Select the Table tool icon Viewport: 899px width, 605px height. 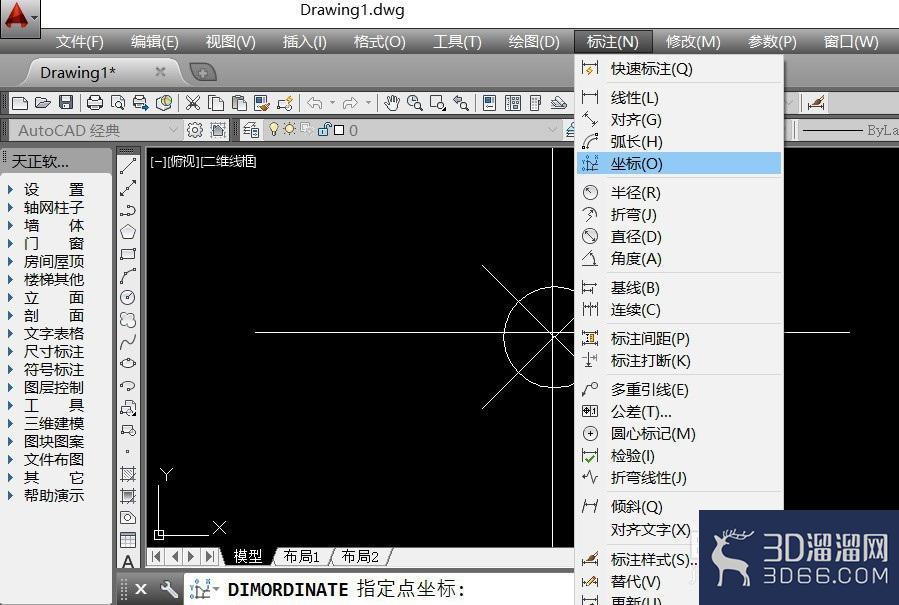[128, 540]
